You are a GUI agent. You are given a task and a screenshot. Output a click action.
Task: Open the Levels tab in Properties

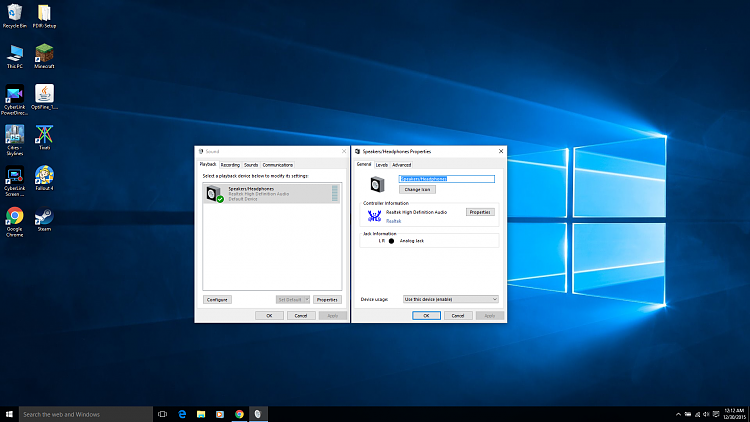[x=382, y=165]
